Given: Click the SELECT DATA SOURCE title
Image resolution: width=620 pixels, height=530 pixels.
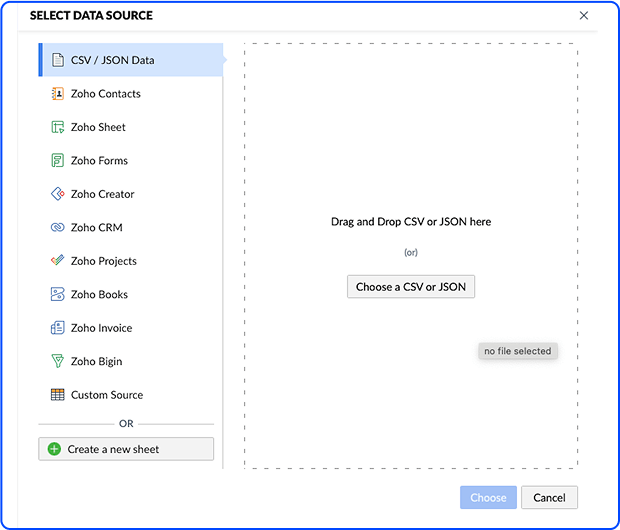Looking at the screenshot, I should click(x=91, y=15).
